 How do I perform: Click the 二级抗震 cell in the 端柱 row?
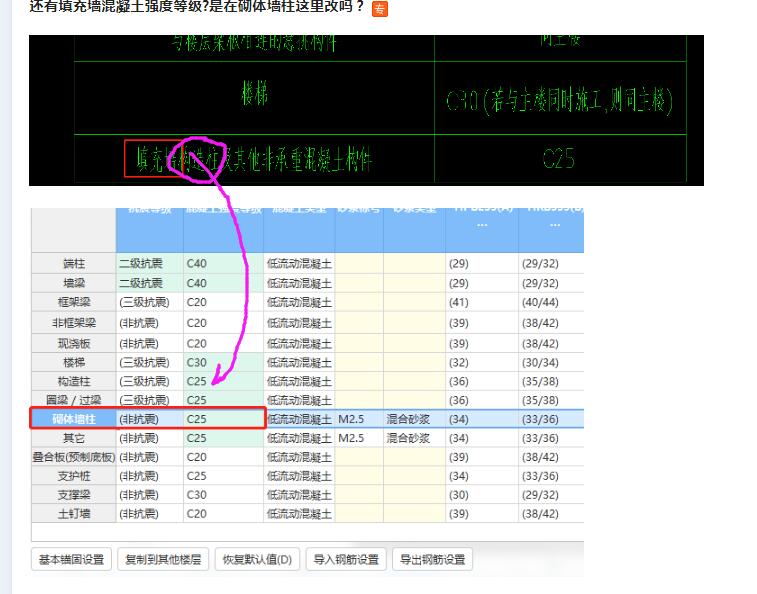click(150, 264)
